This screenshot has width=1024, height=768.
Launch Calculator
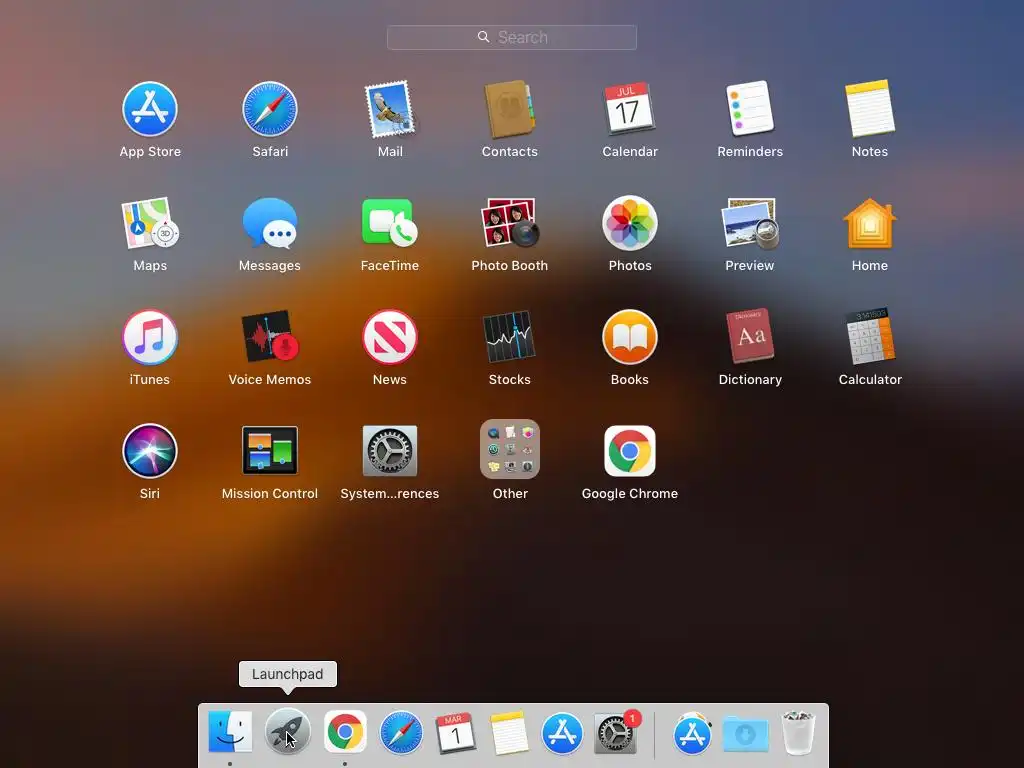tap(870, 338)
